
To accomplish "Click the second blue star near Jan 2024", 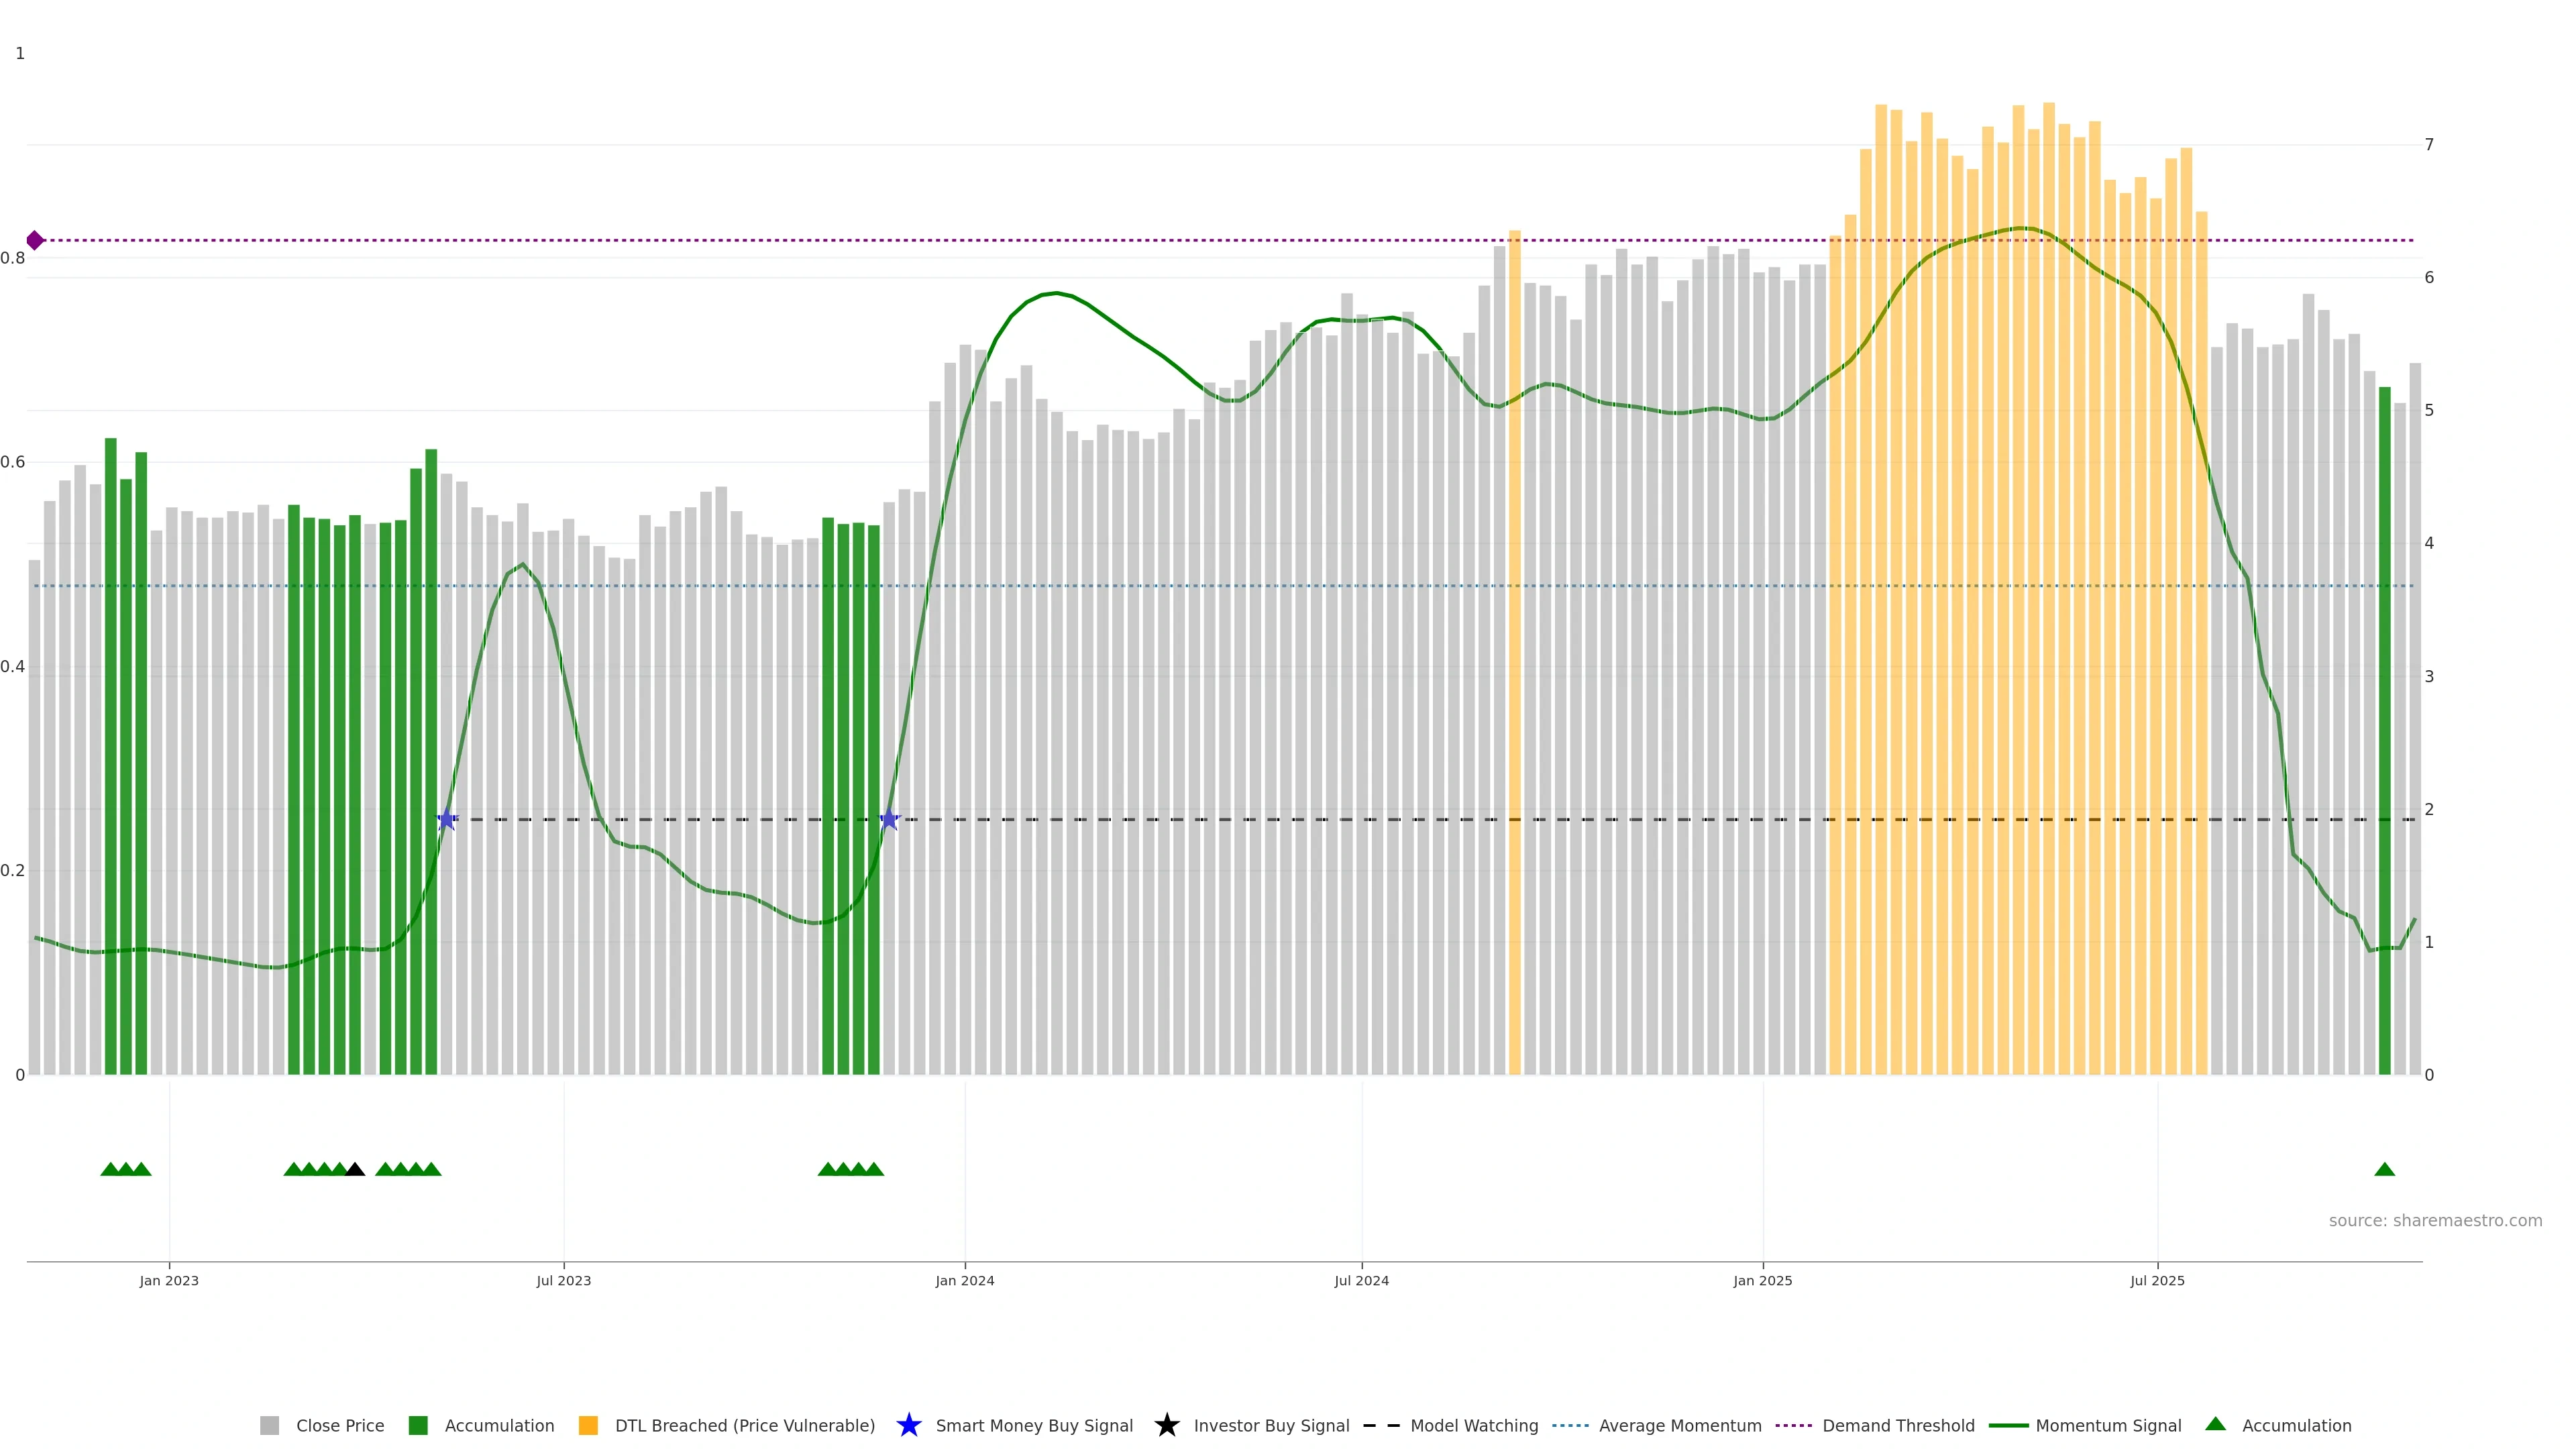I will pyautogui.click(x=889, y=819).
